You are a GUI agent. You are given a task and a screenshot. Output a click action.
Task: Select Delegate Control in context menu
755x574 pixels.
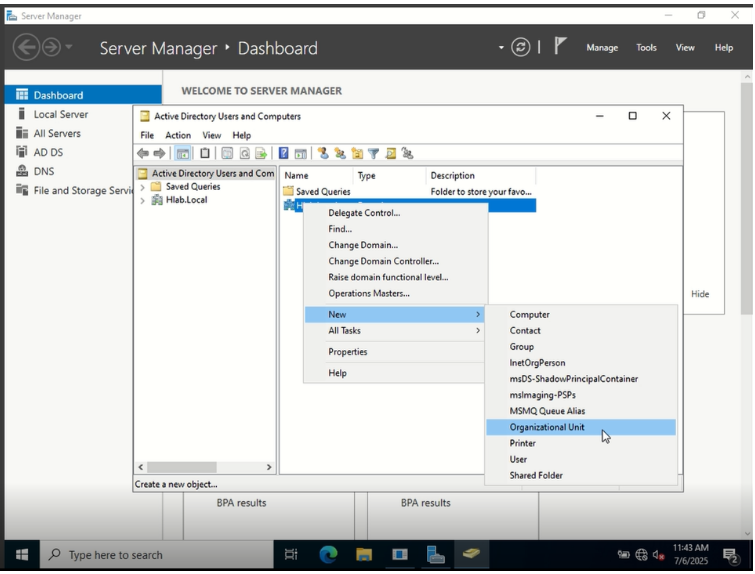click(394, 213)
